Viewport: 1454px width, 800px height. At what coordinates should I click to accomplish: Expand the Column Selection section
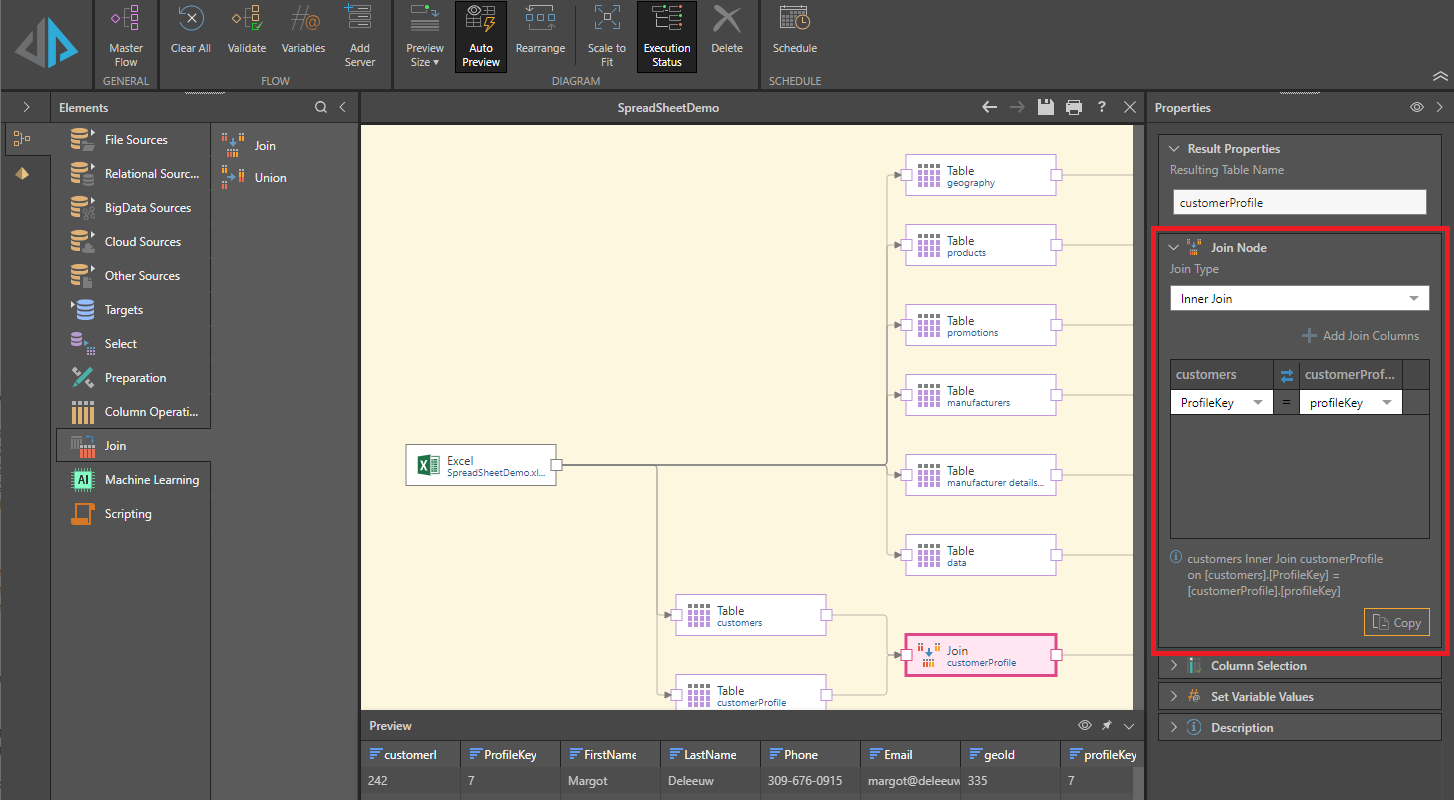click(1257, 666)
